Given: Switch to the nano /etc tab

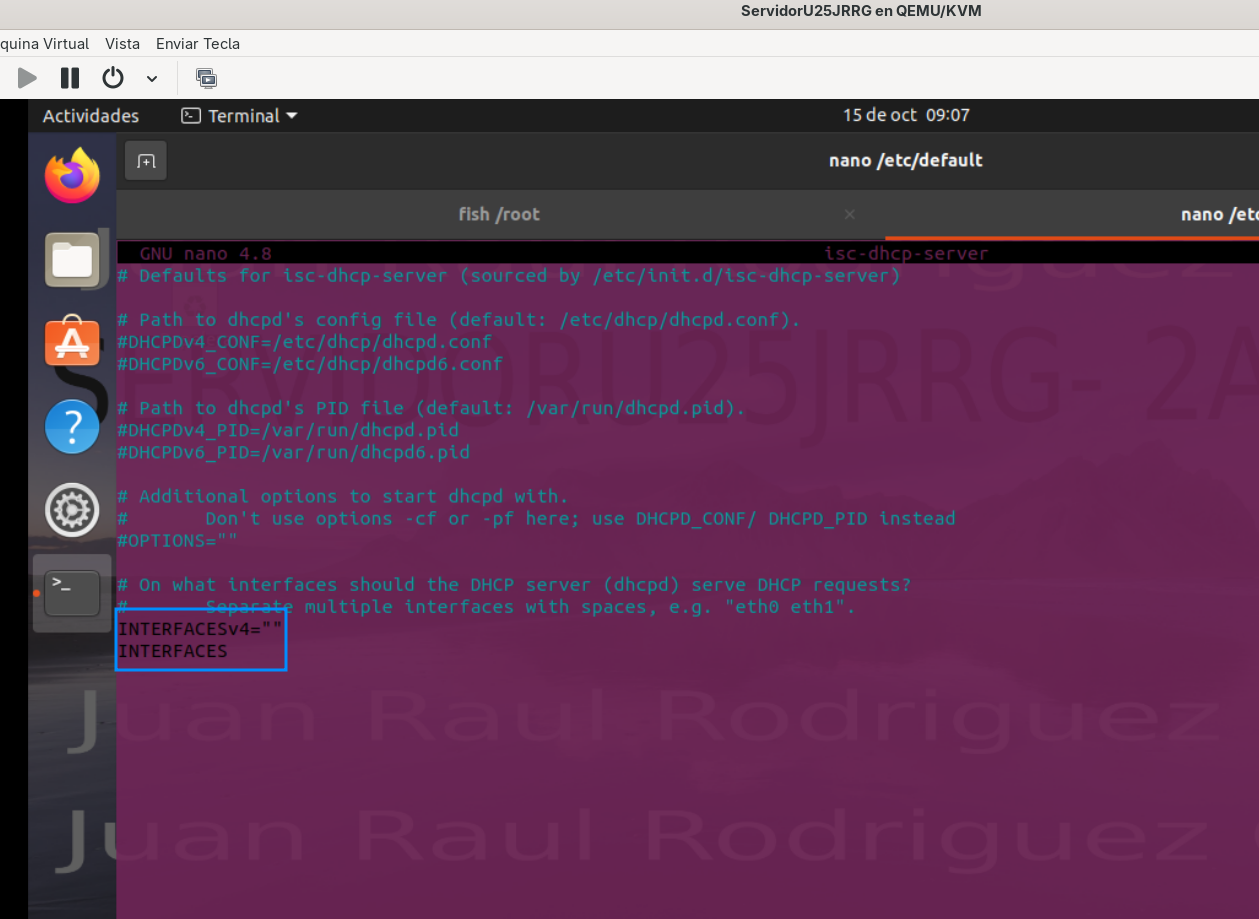Looking at the screenshot, I should [1072, 214].
